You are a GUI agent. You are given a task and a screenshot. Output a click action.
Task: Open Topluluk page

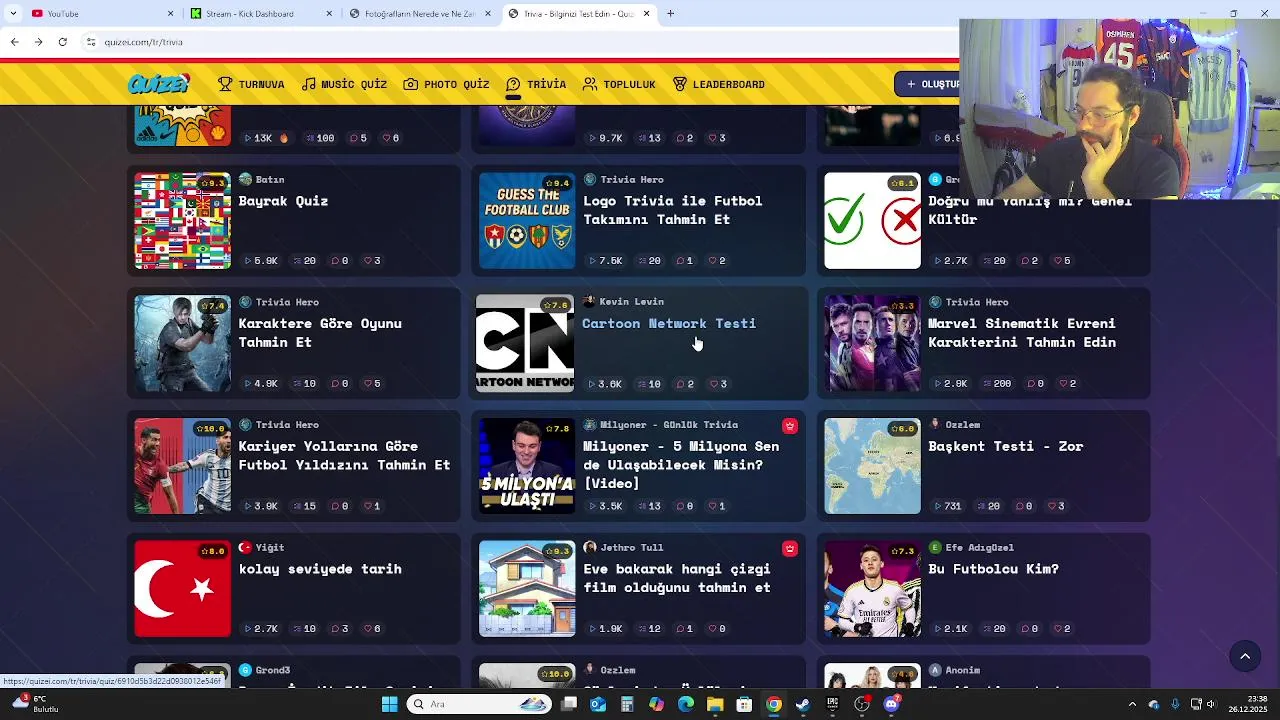(619, 84)
